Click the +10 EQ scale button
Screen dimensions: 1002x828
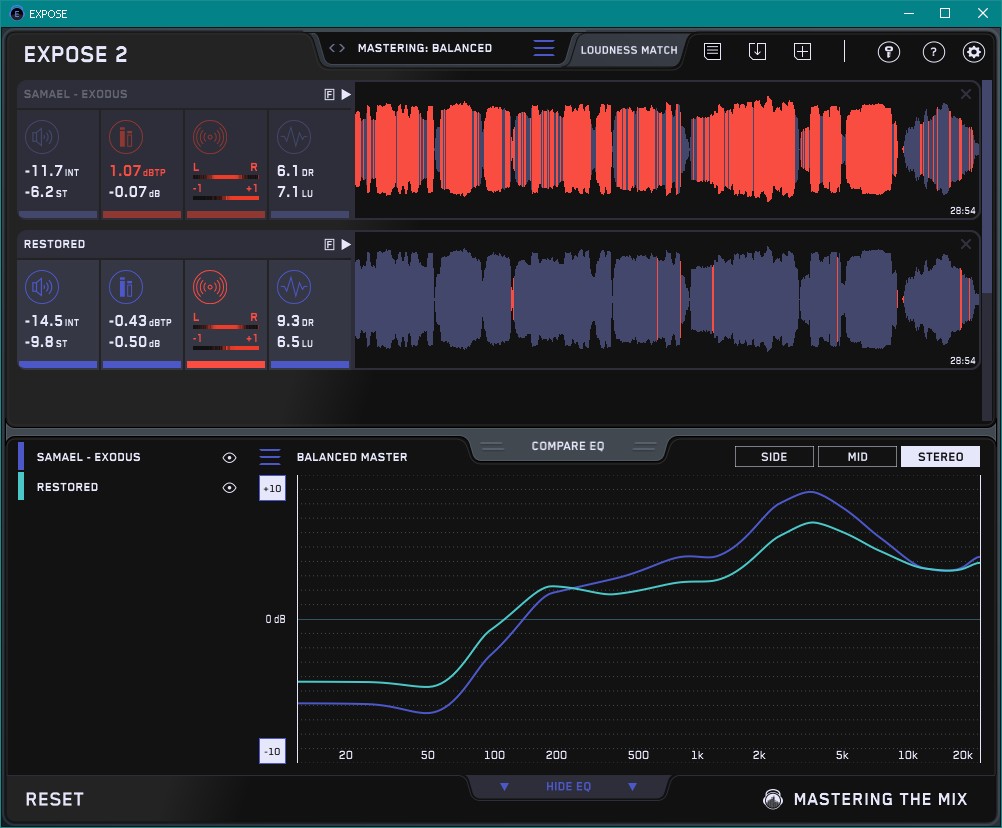coord(272,488)
